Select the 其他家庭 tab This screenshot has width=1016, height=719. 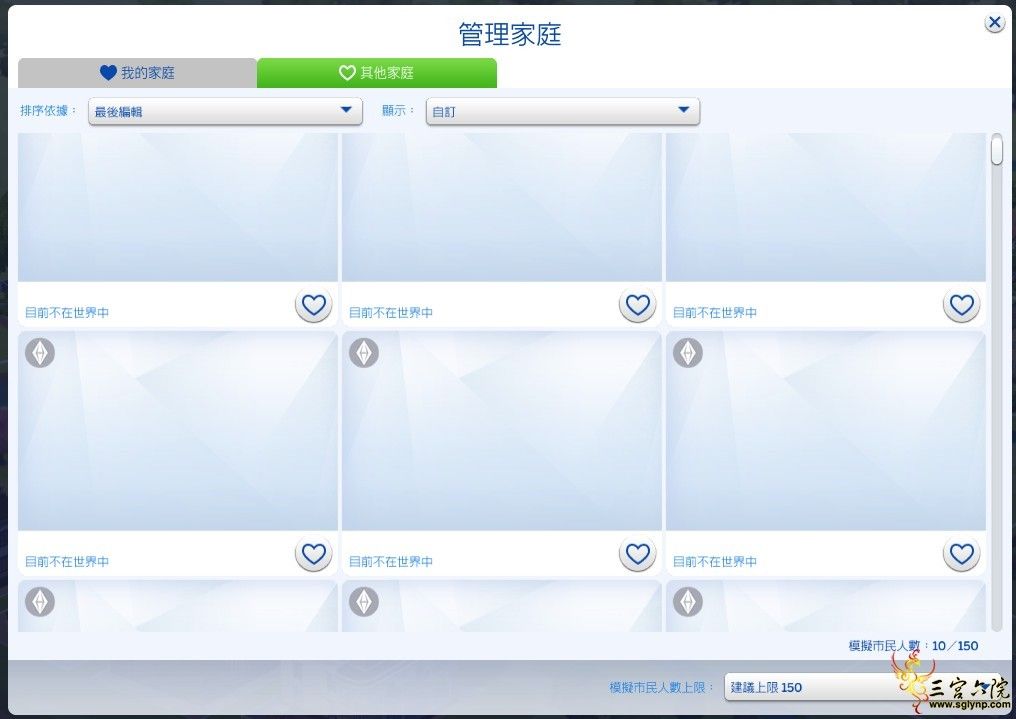pyautogui.click(x=377, y=73)
